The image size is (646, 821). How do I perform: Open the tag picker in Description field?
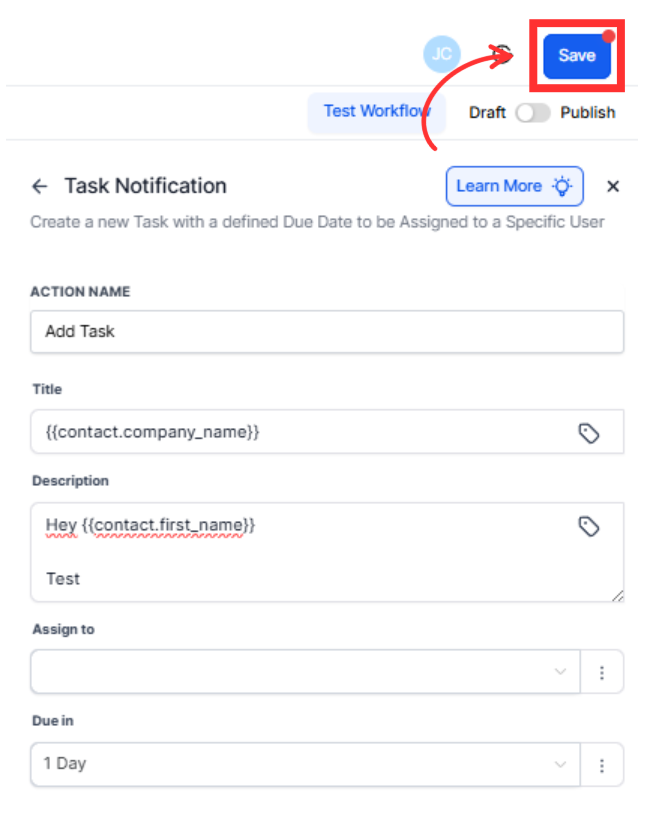589,526
